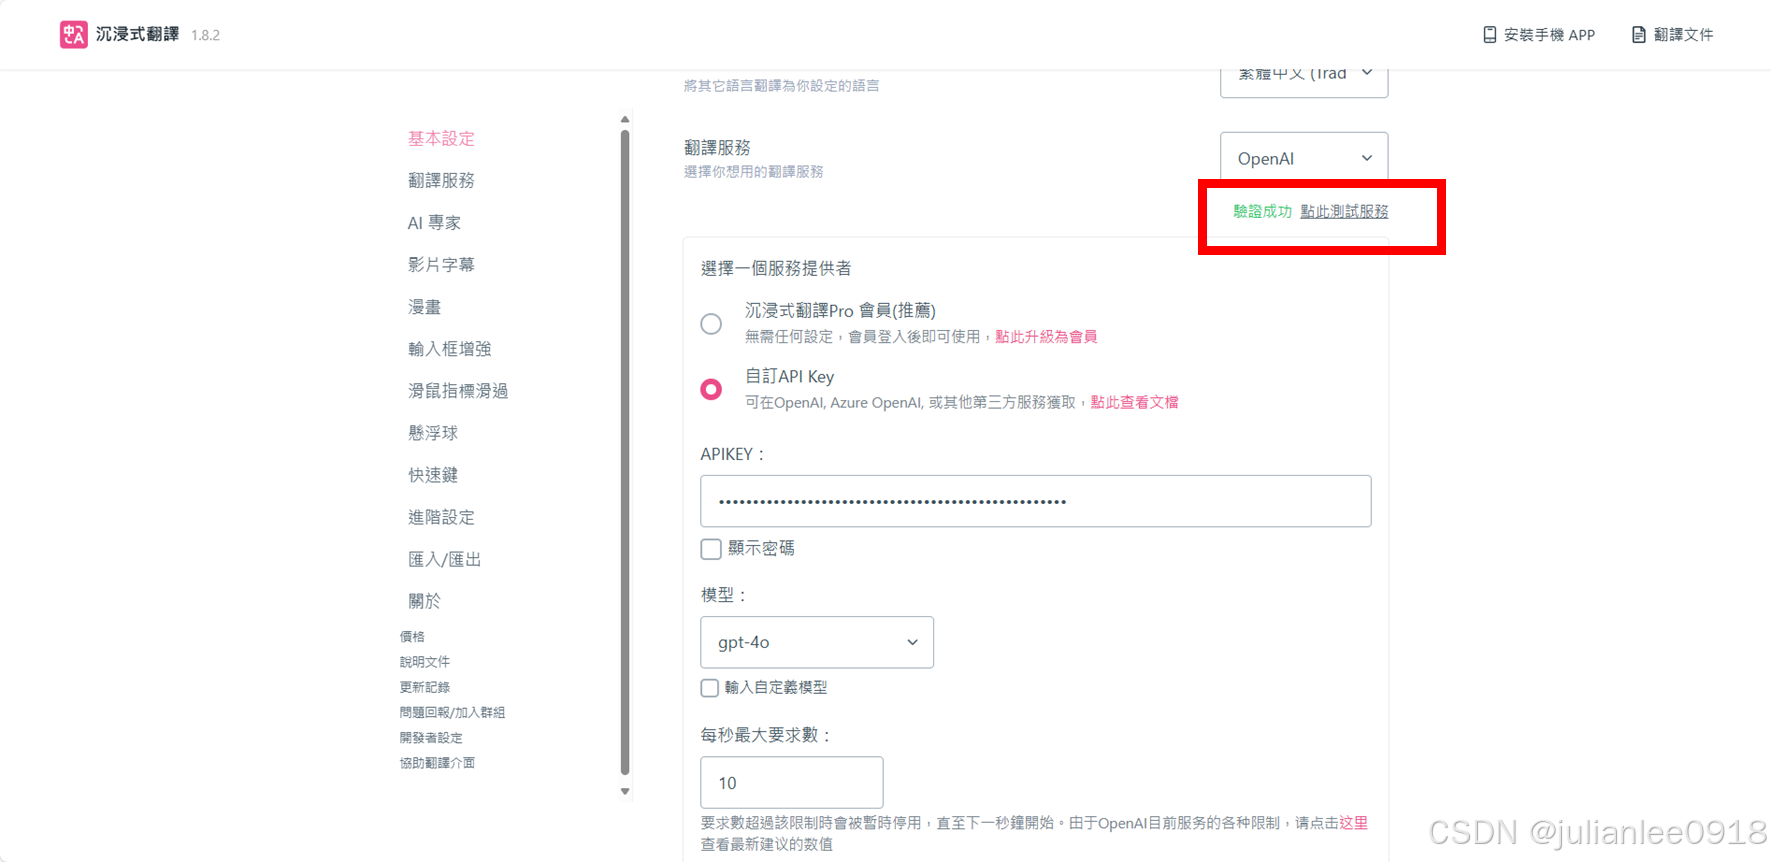The image size is (1771, 862).
Task: Click 點此查看文檔 link
Action: click(1134, 402)
